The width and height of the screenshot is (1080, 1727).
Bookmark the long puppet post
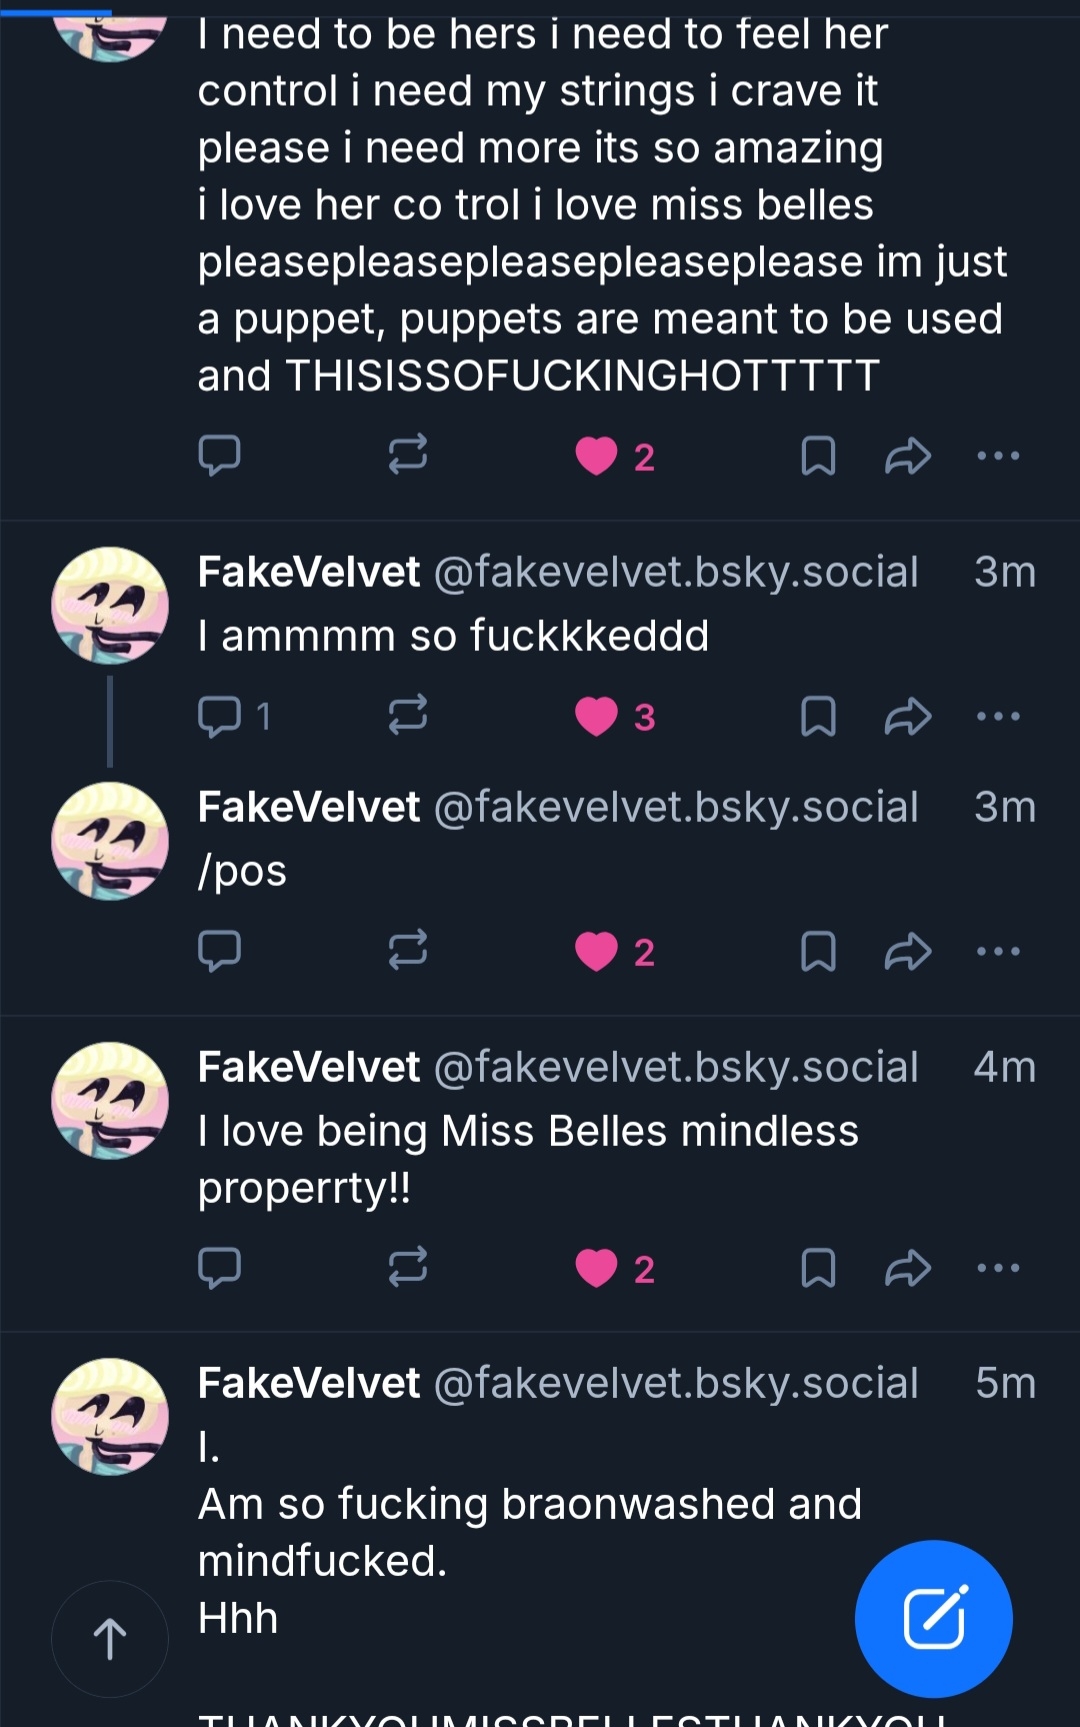(818, 456)
